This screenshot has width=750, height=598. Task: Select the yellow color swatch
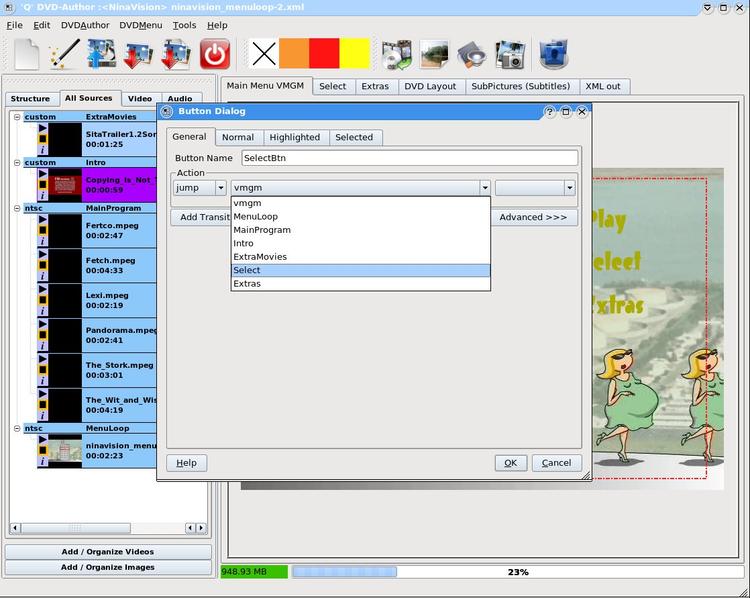[x=354, y=54]
